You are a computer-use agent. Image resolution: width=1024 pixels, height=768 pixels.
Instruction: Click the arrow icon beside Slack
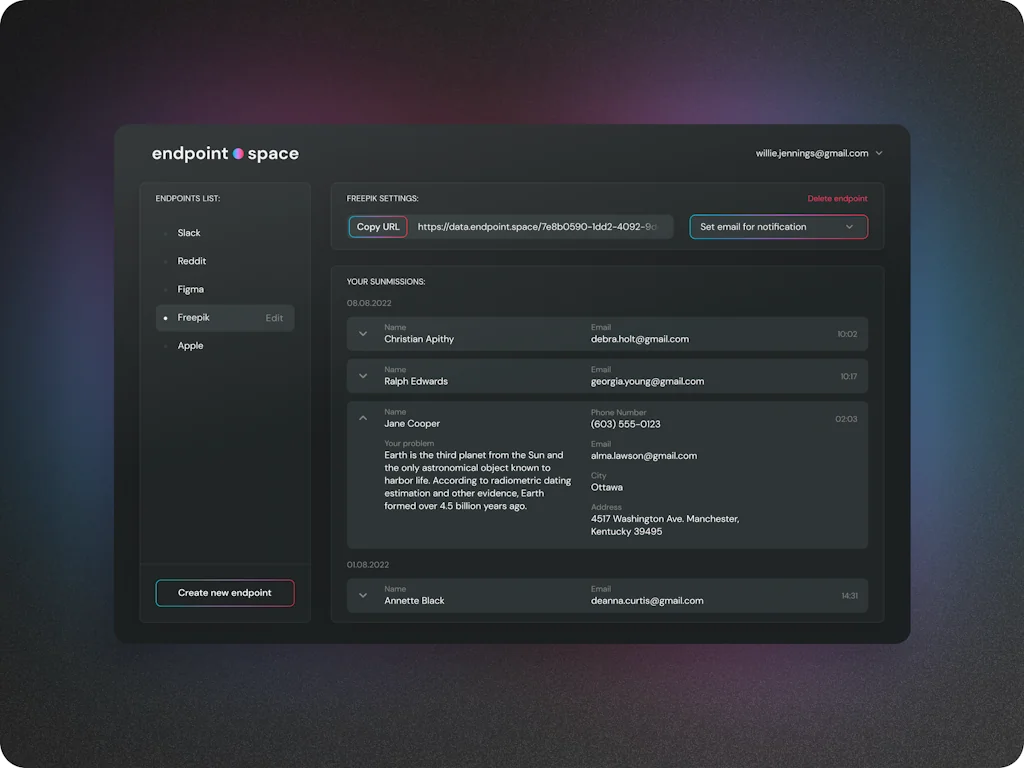[166, 233]
